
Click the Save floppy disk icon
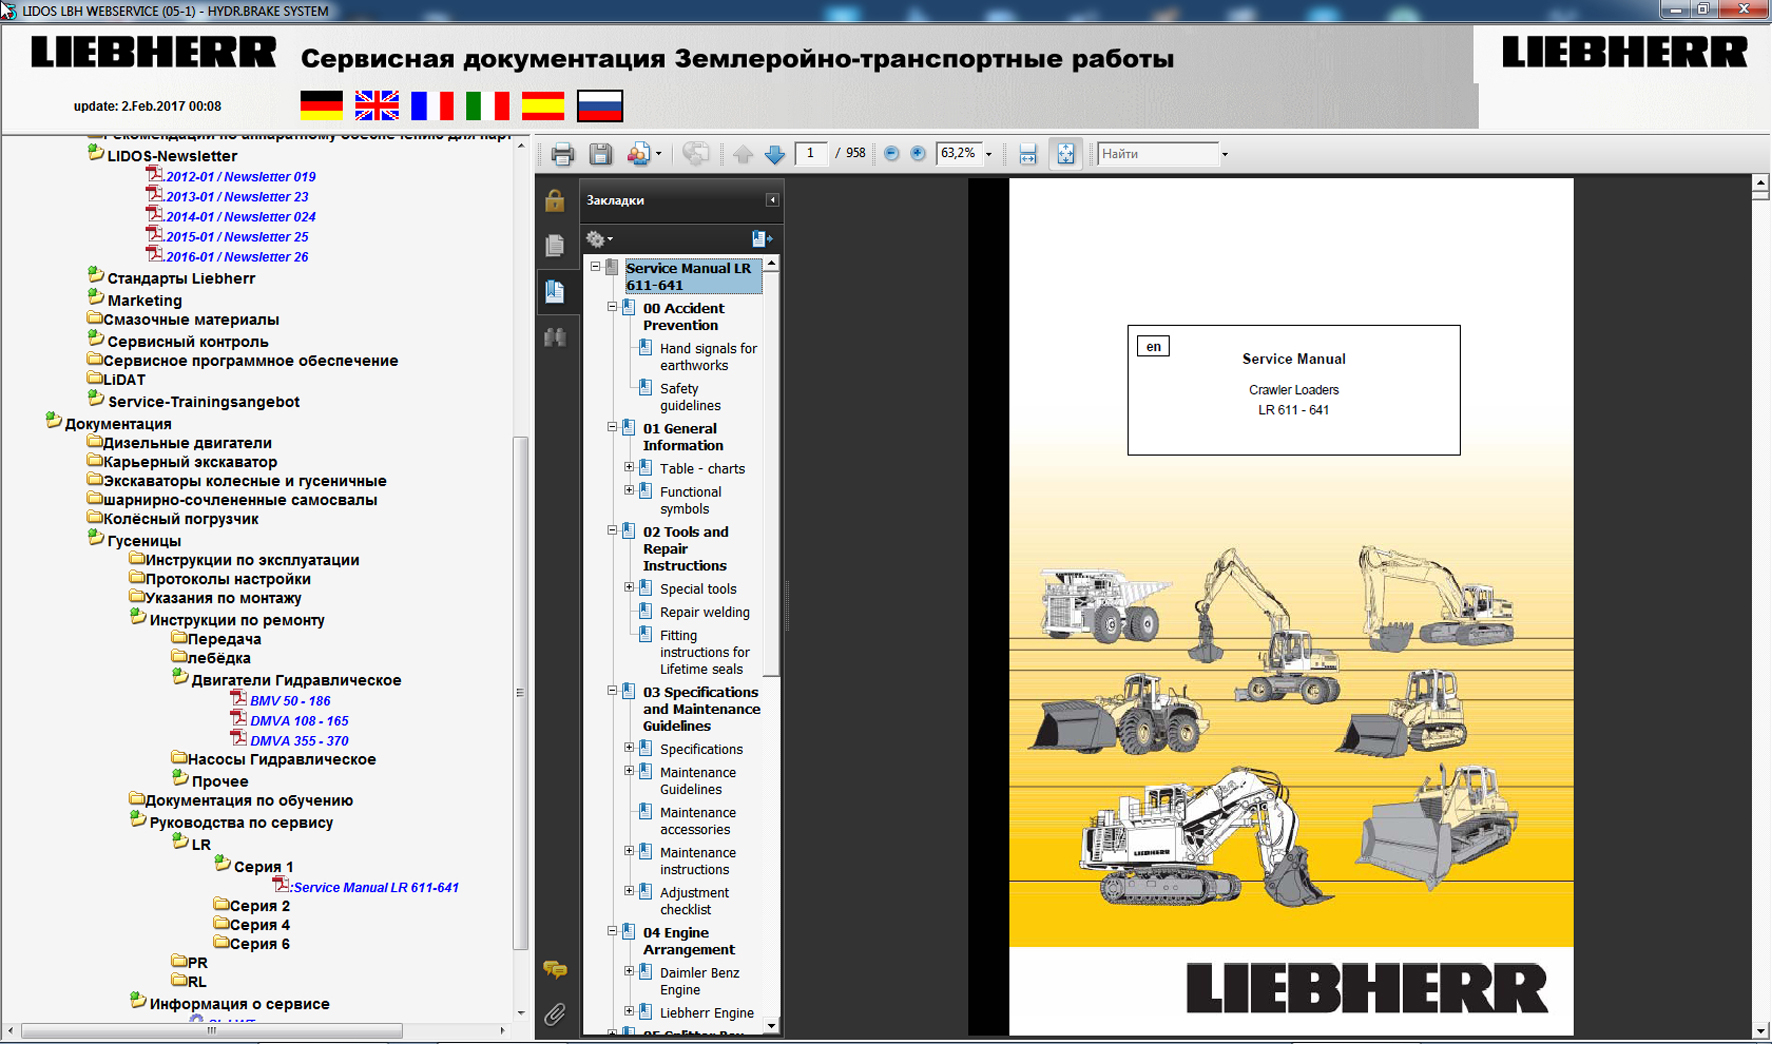(x=600, y=154)
